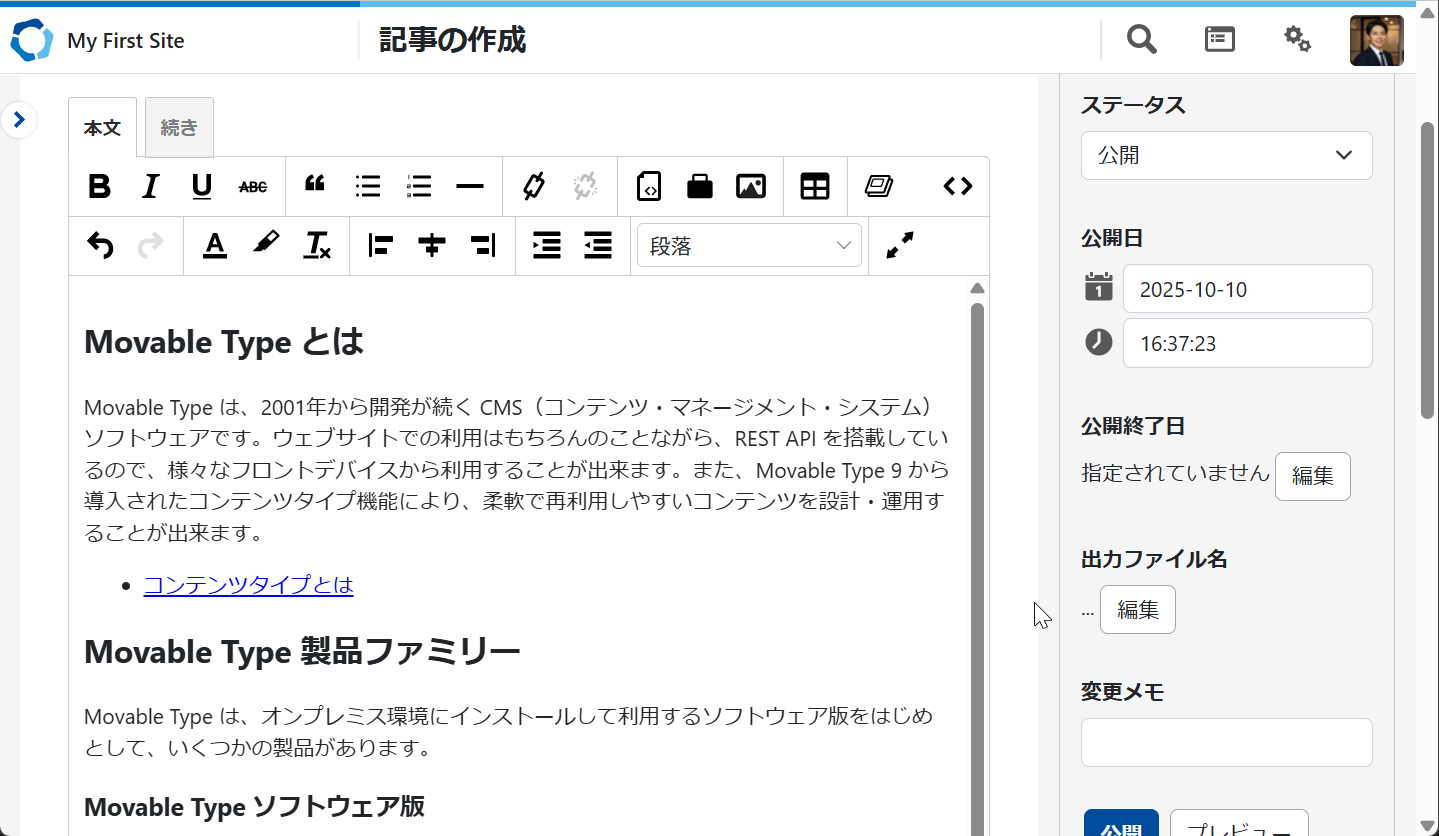Insert an image into the article
The image size is (1439, 836).
point(750,187)
